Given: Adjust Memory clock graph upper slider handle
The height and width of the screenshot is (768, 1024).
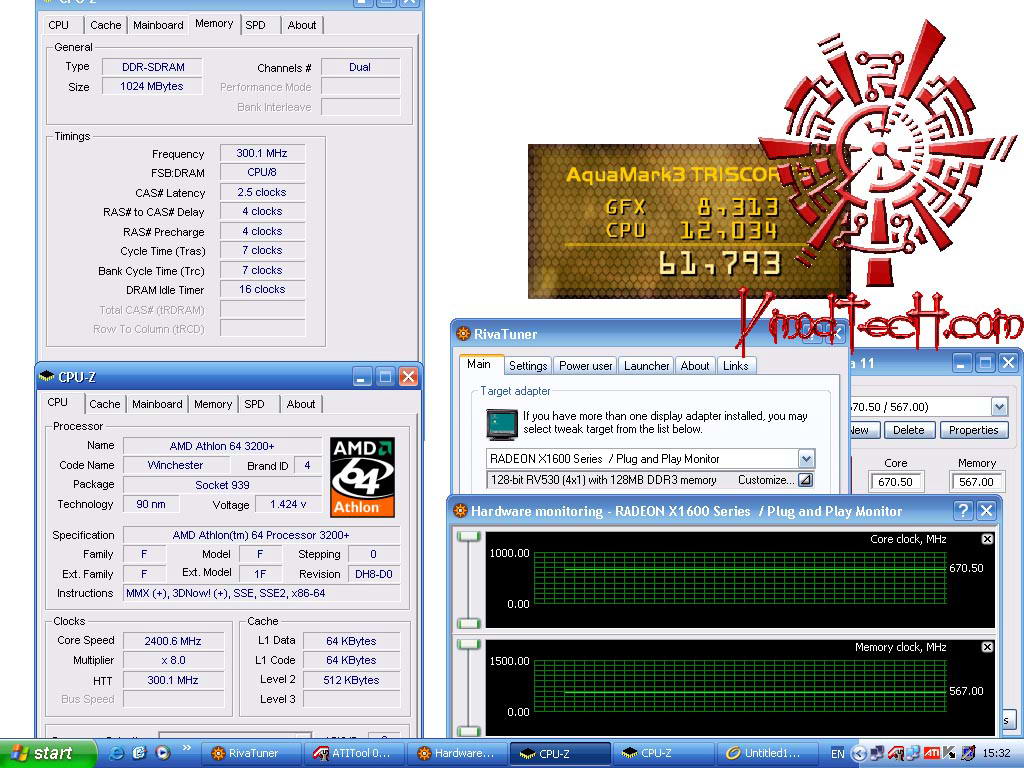Looking at the screenshot, I should click(469, 645).
